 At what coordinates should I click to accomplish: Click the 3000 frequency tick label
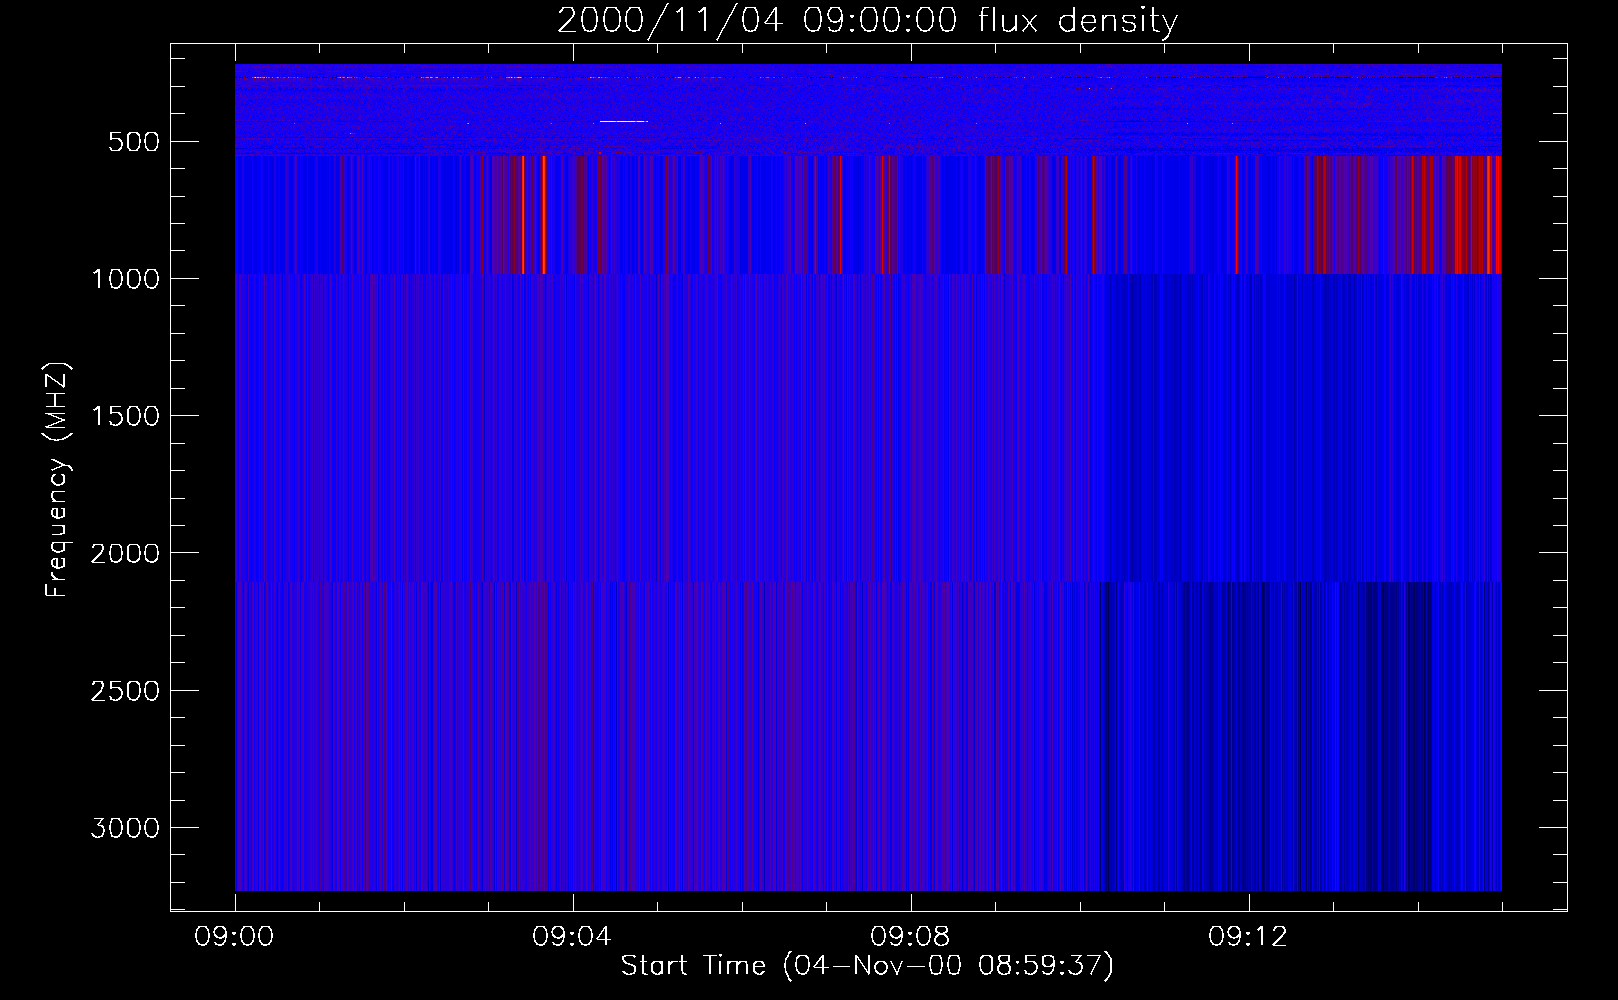124,828
